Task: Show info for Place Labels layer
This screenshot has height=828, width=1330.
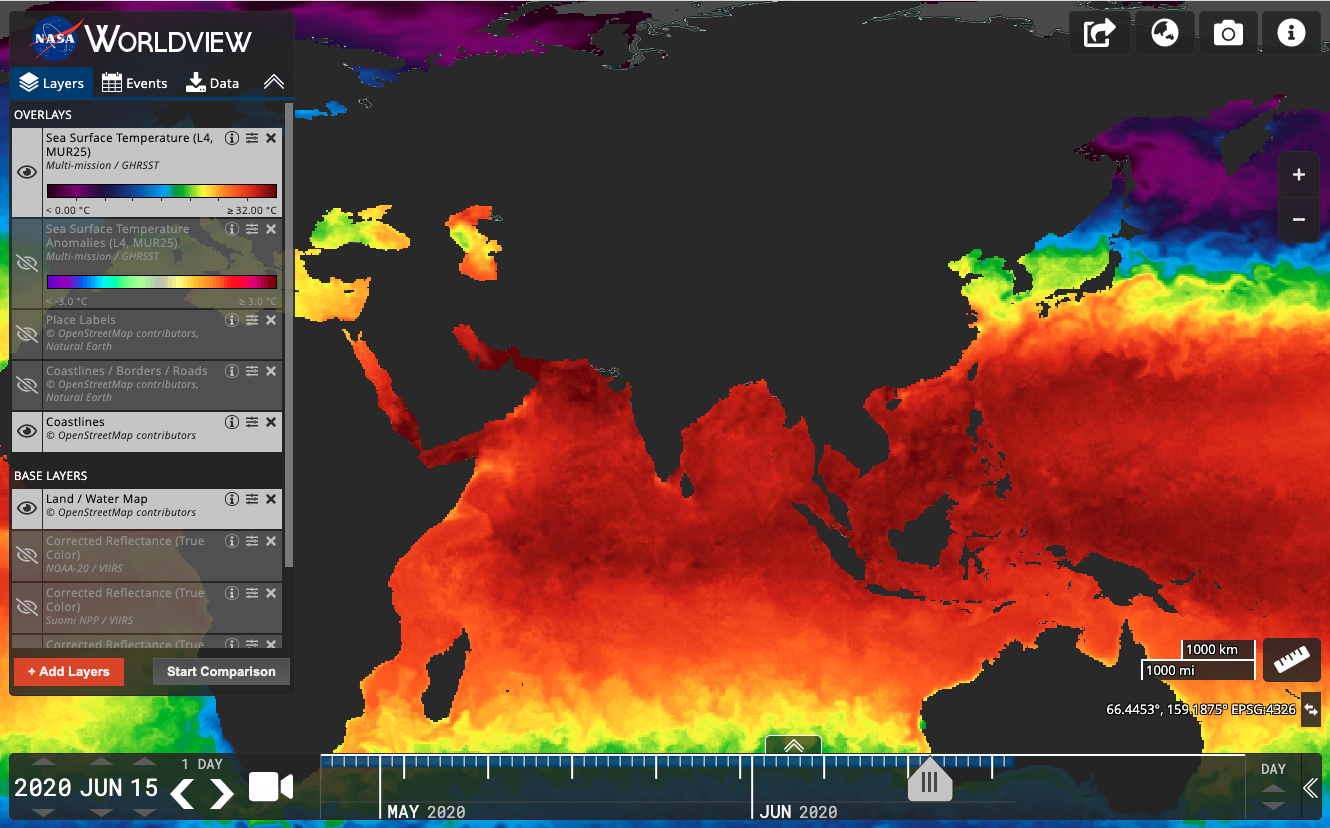Action: click(232, 320)
